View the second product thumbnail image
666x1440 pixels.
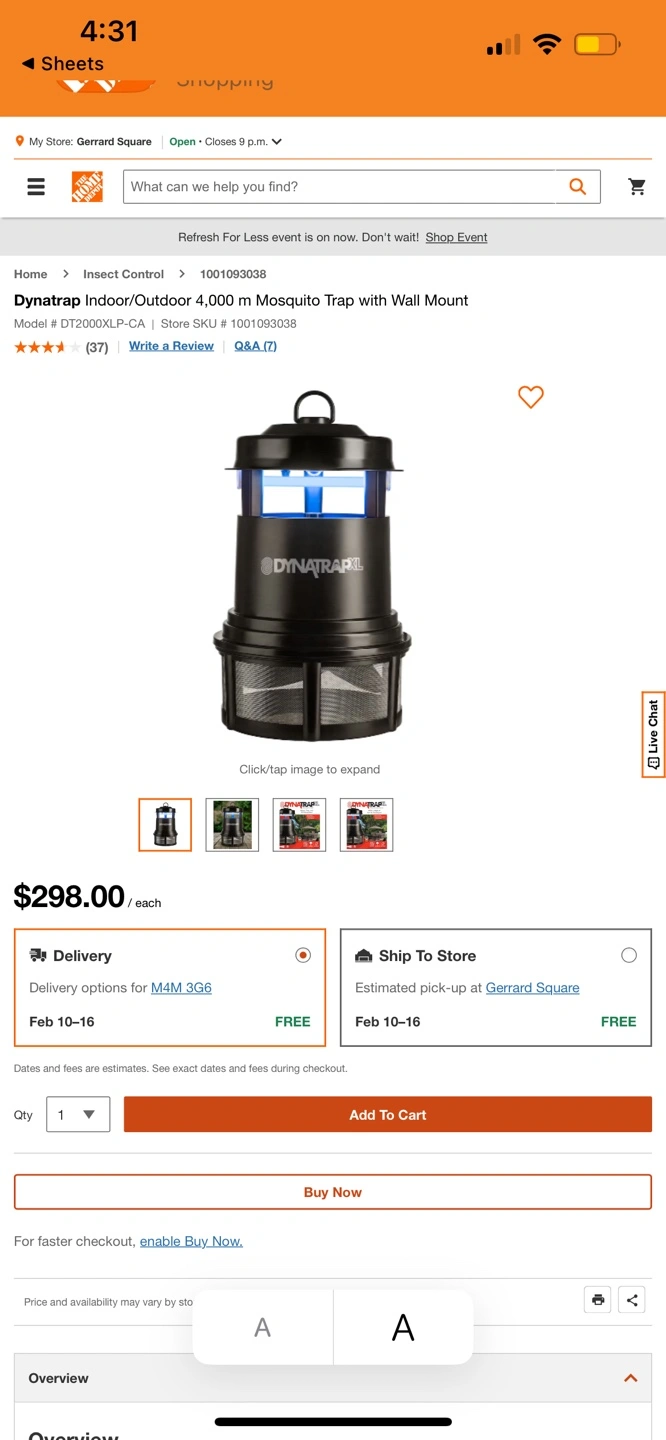click(232, 825)
